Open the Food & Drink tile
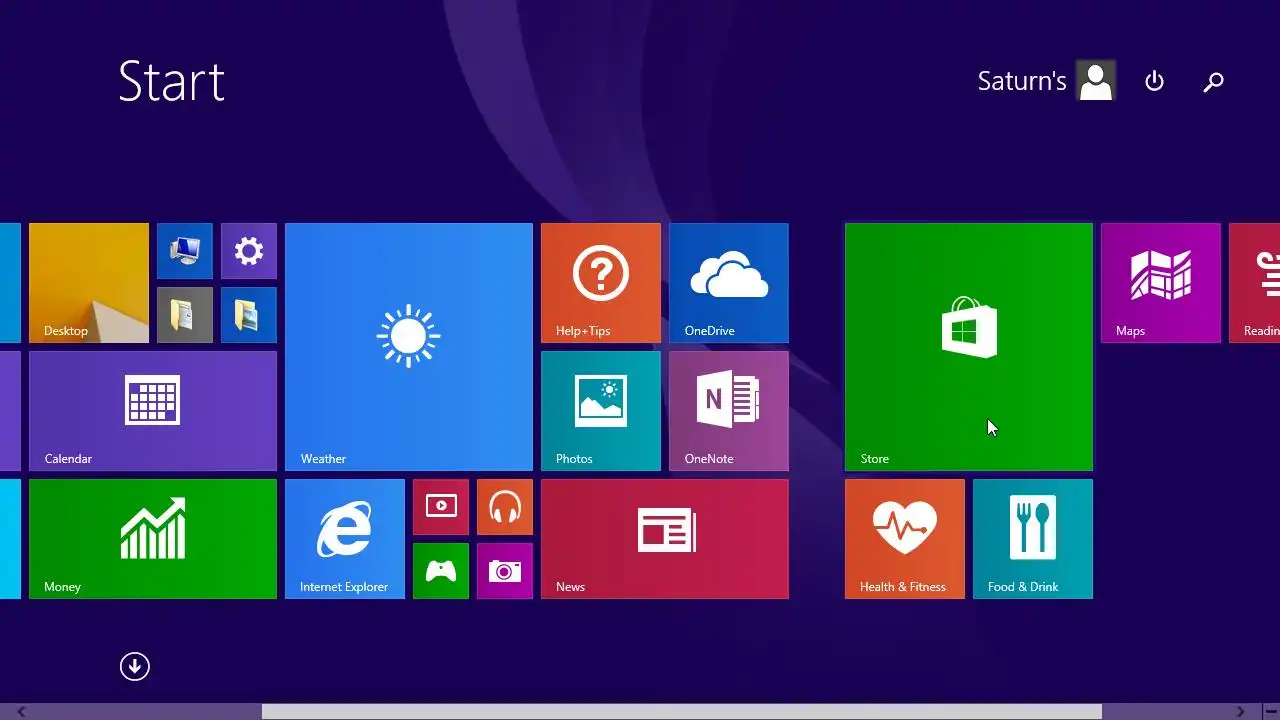1280x720 pixels. (1033, 539)
